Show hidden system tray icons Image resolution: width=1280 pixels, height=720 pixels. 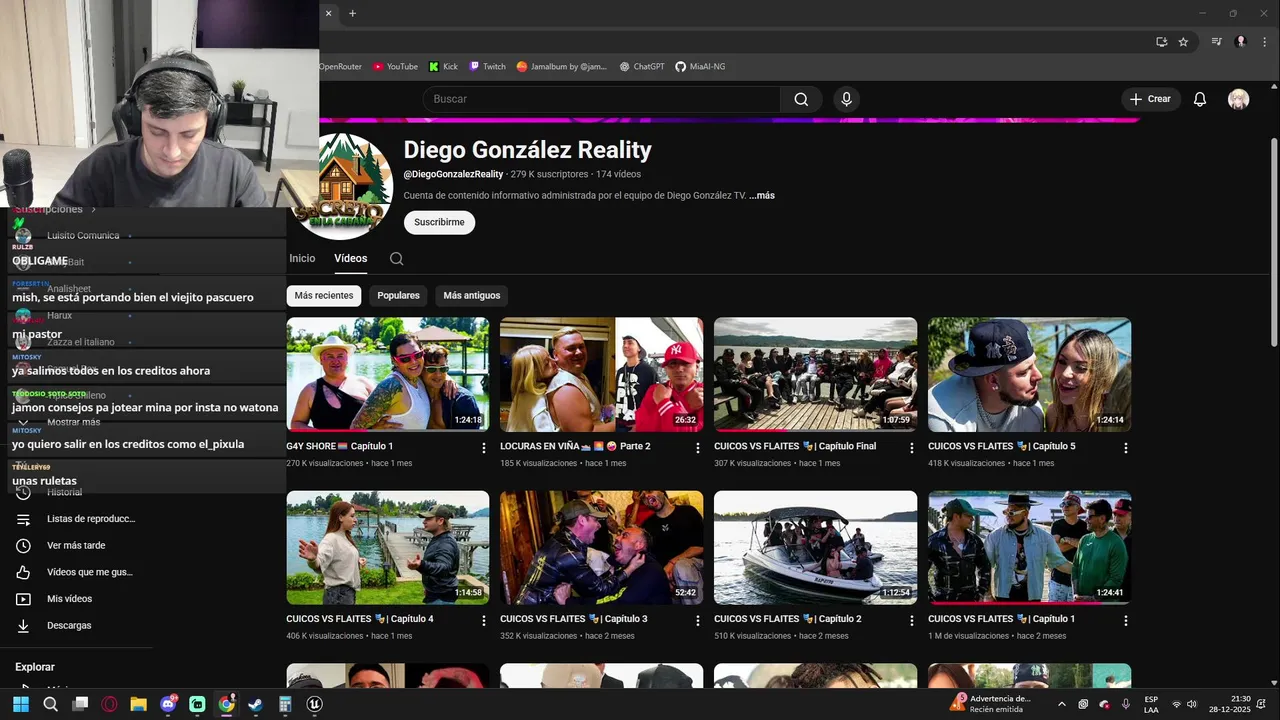tap(1062, 704)
